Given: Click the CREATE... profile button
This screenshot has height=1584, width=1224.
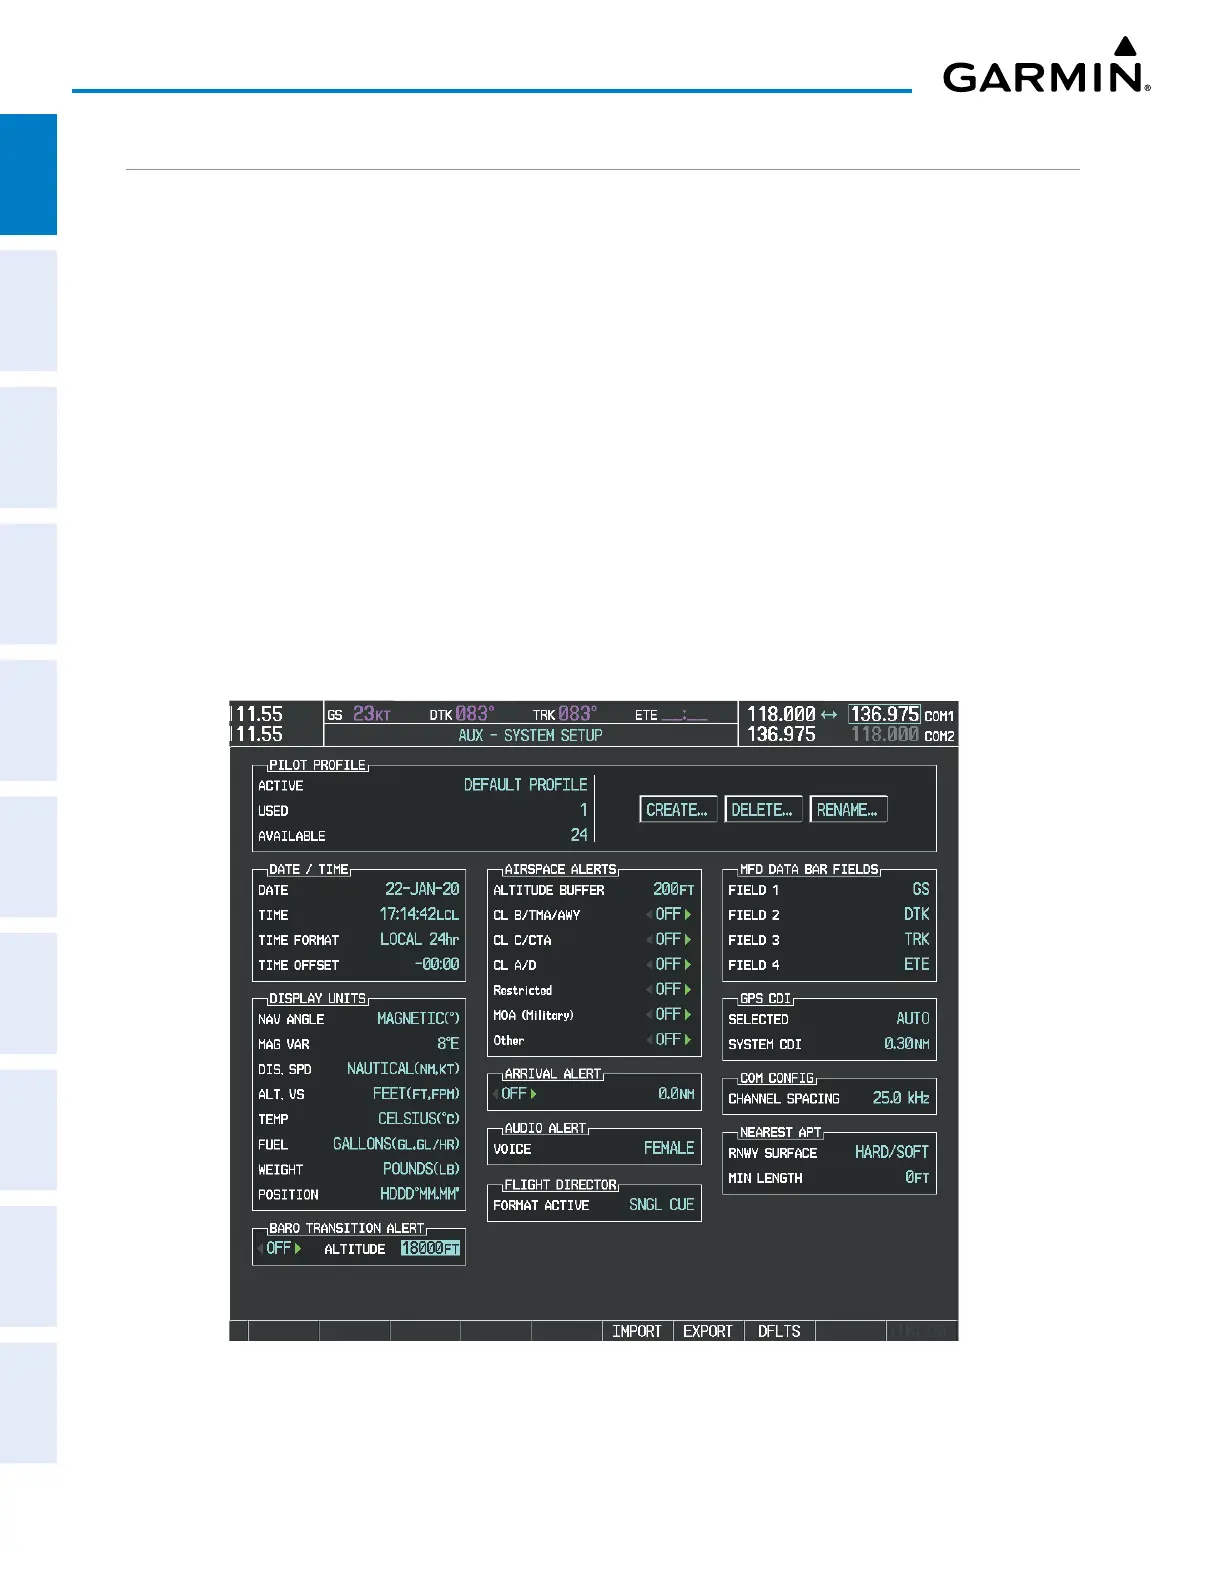Looking at the screenshot, I should coord(678,810).
